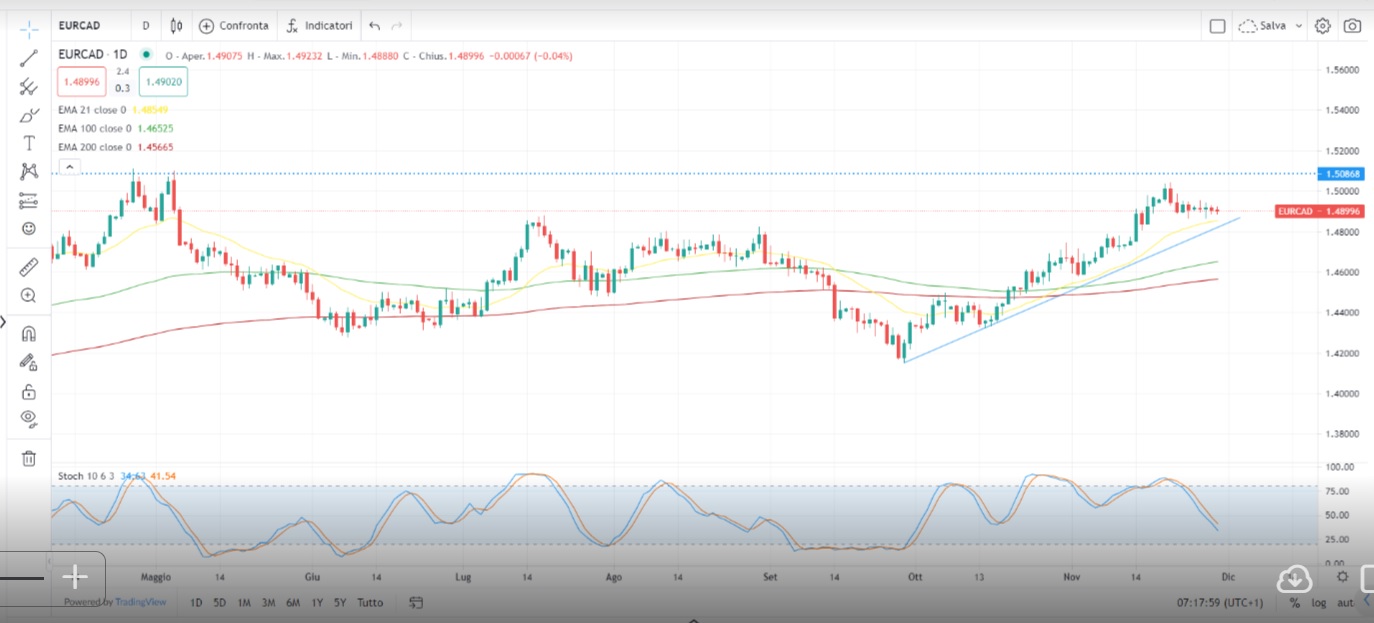1374x623 pixels.
Task: Toggle lock all drawing tools
Action: (x=29, y=391)
